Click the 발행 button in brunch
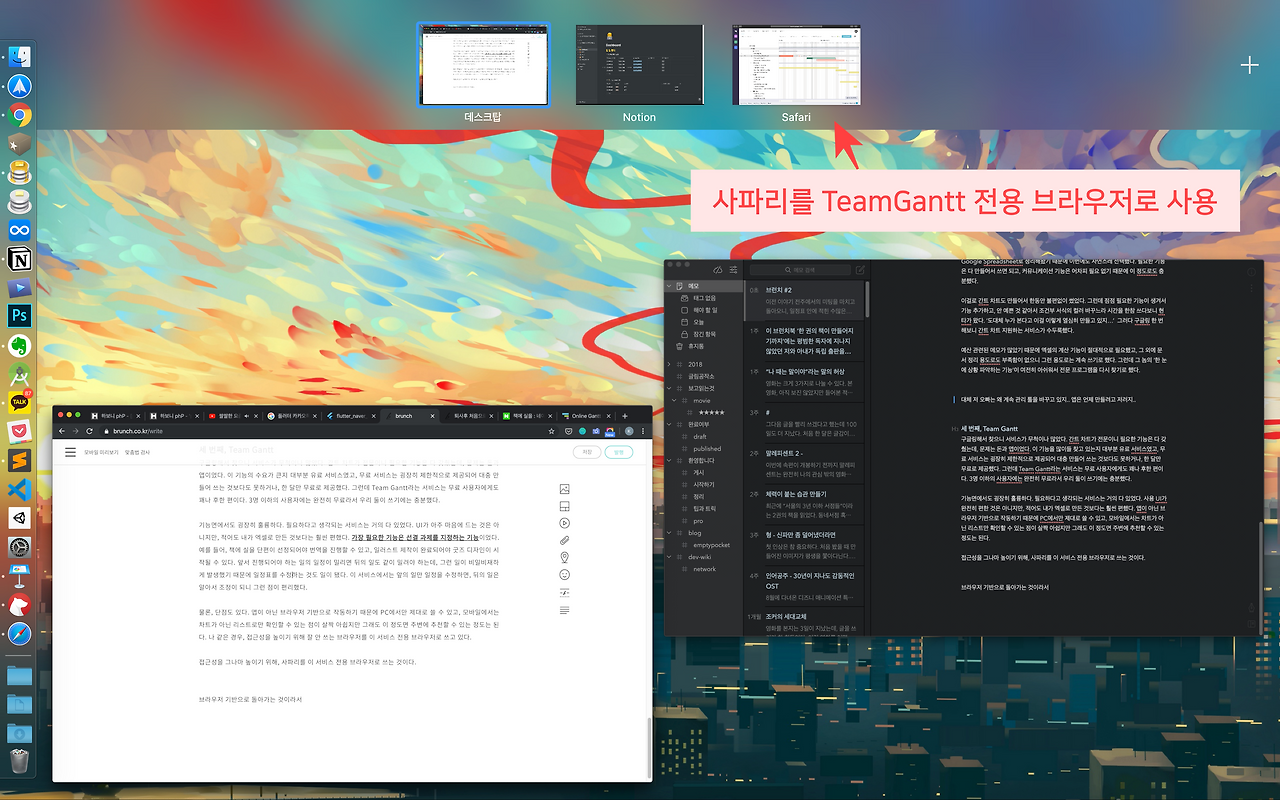1280x800 pixels. tap(618, 452)
